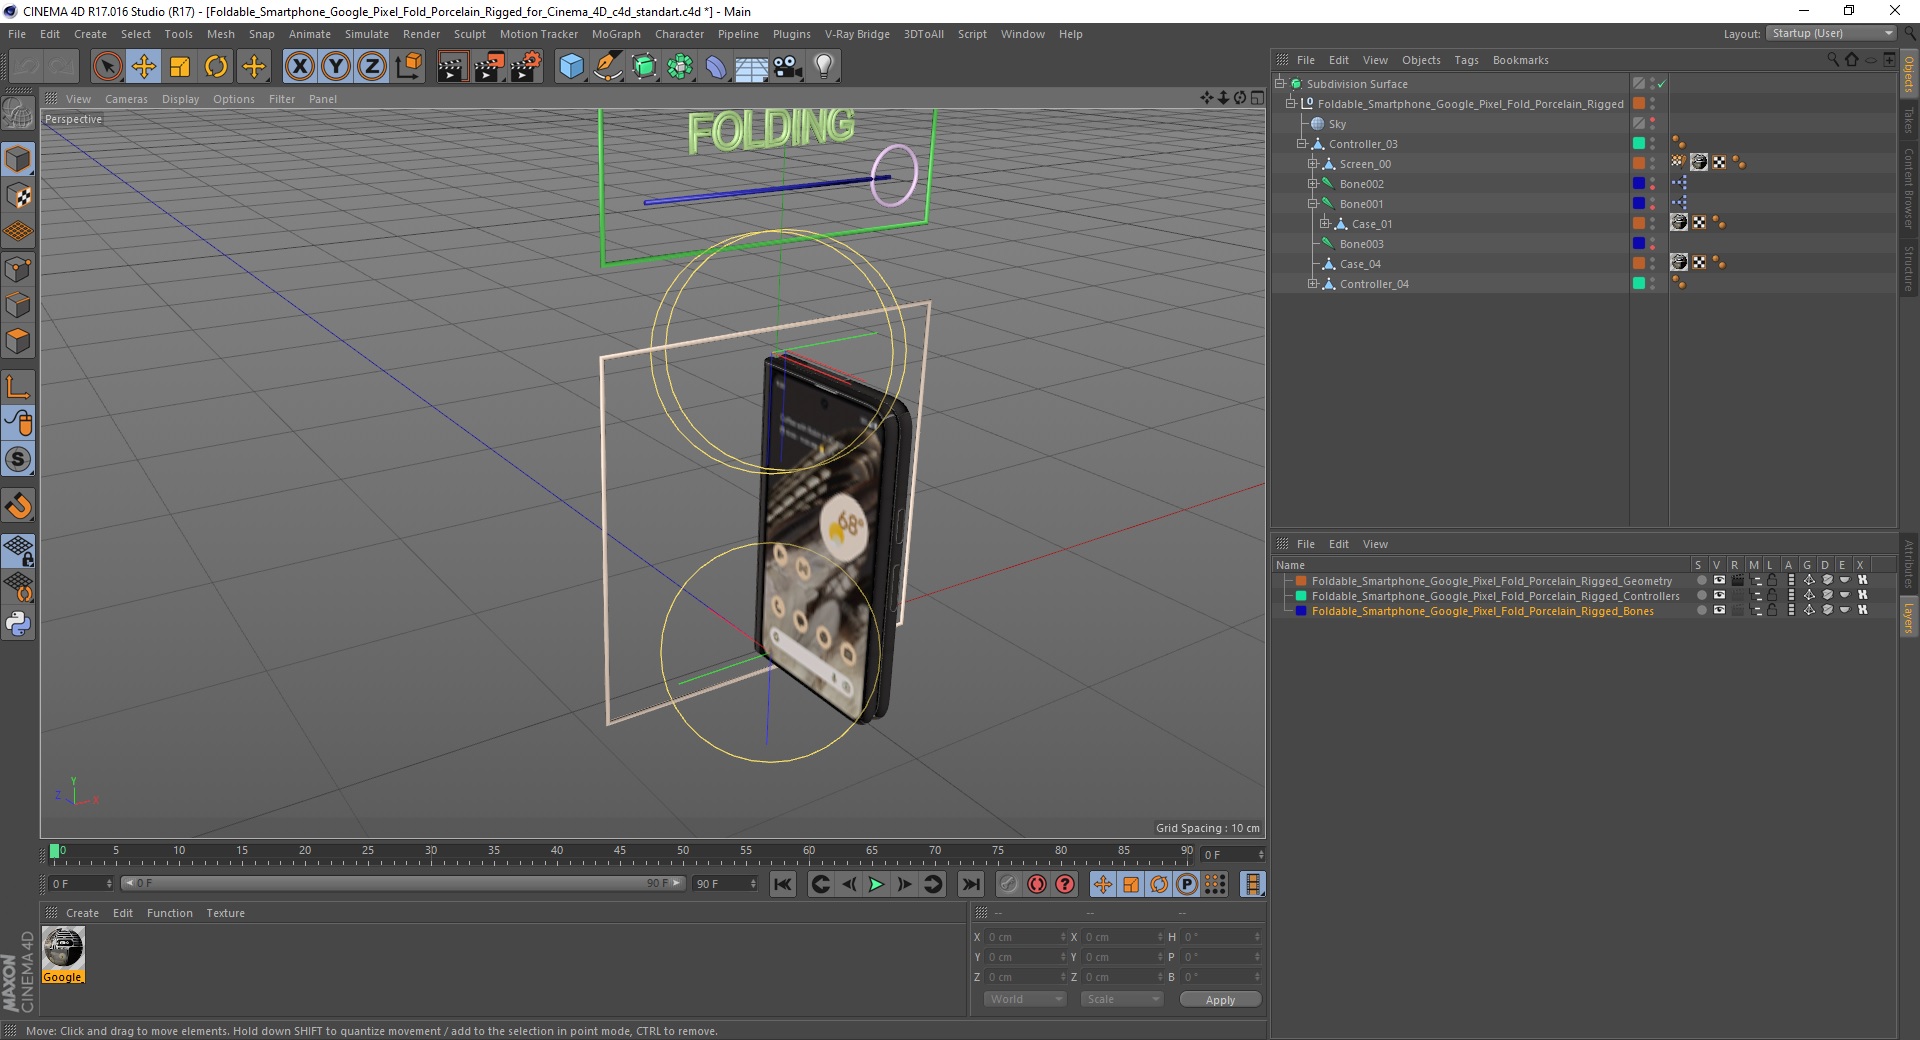The image size is (1920, 1040).
Task: Expand Controller_04 object
Action: 1313,284
